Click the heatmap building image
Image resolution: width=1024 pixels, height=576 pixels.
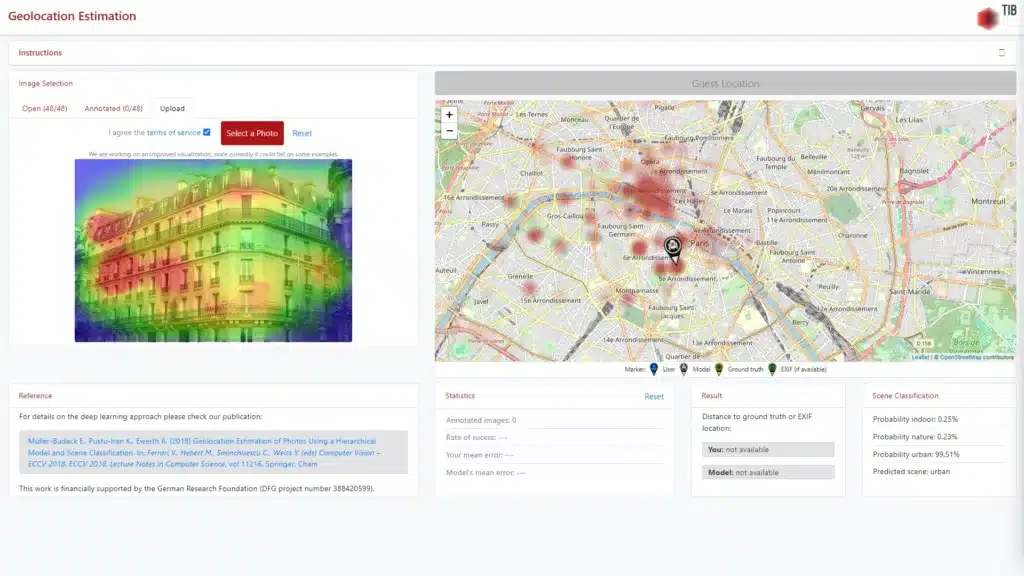click(214, 251)
